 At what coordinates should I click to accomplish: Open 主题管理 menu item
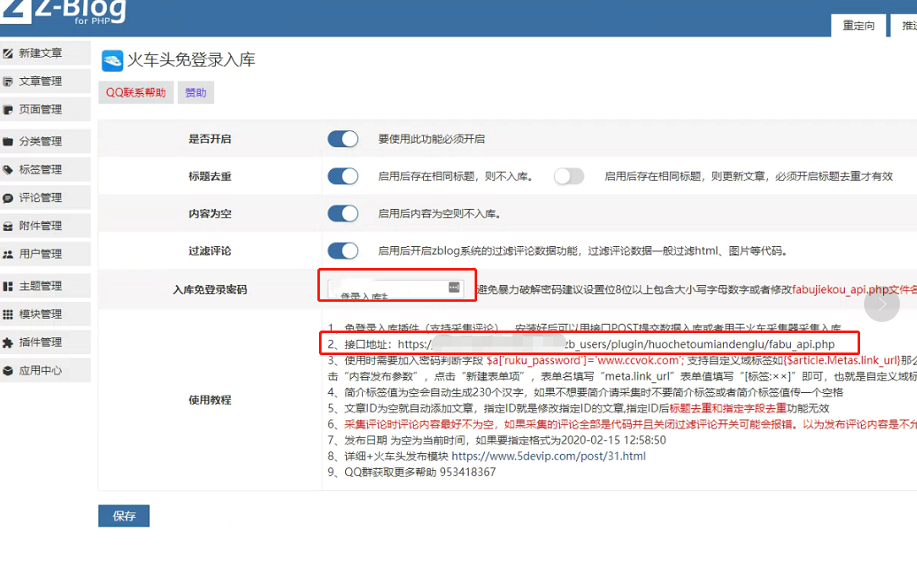(x=45, y=286)
